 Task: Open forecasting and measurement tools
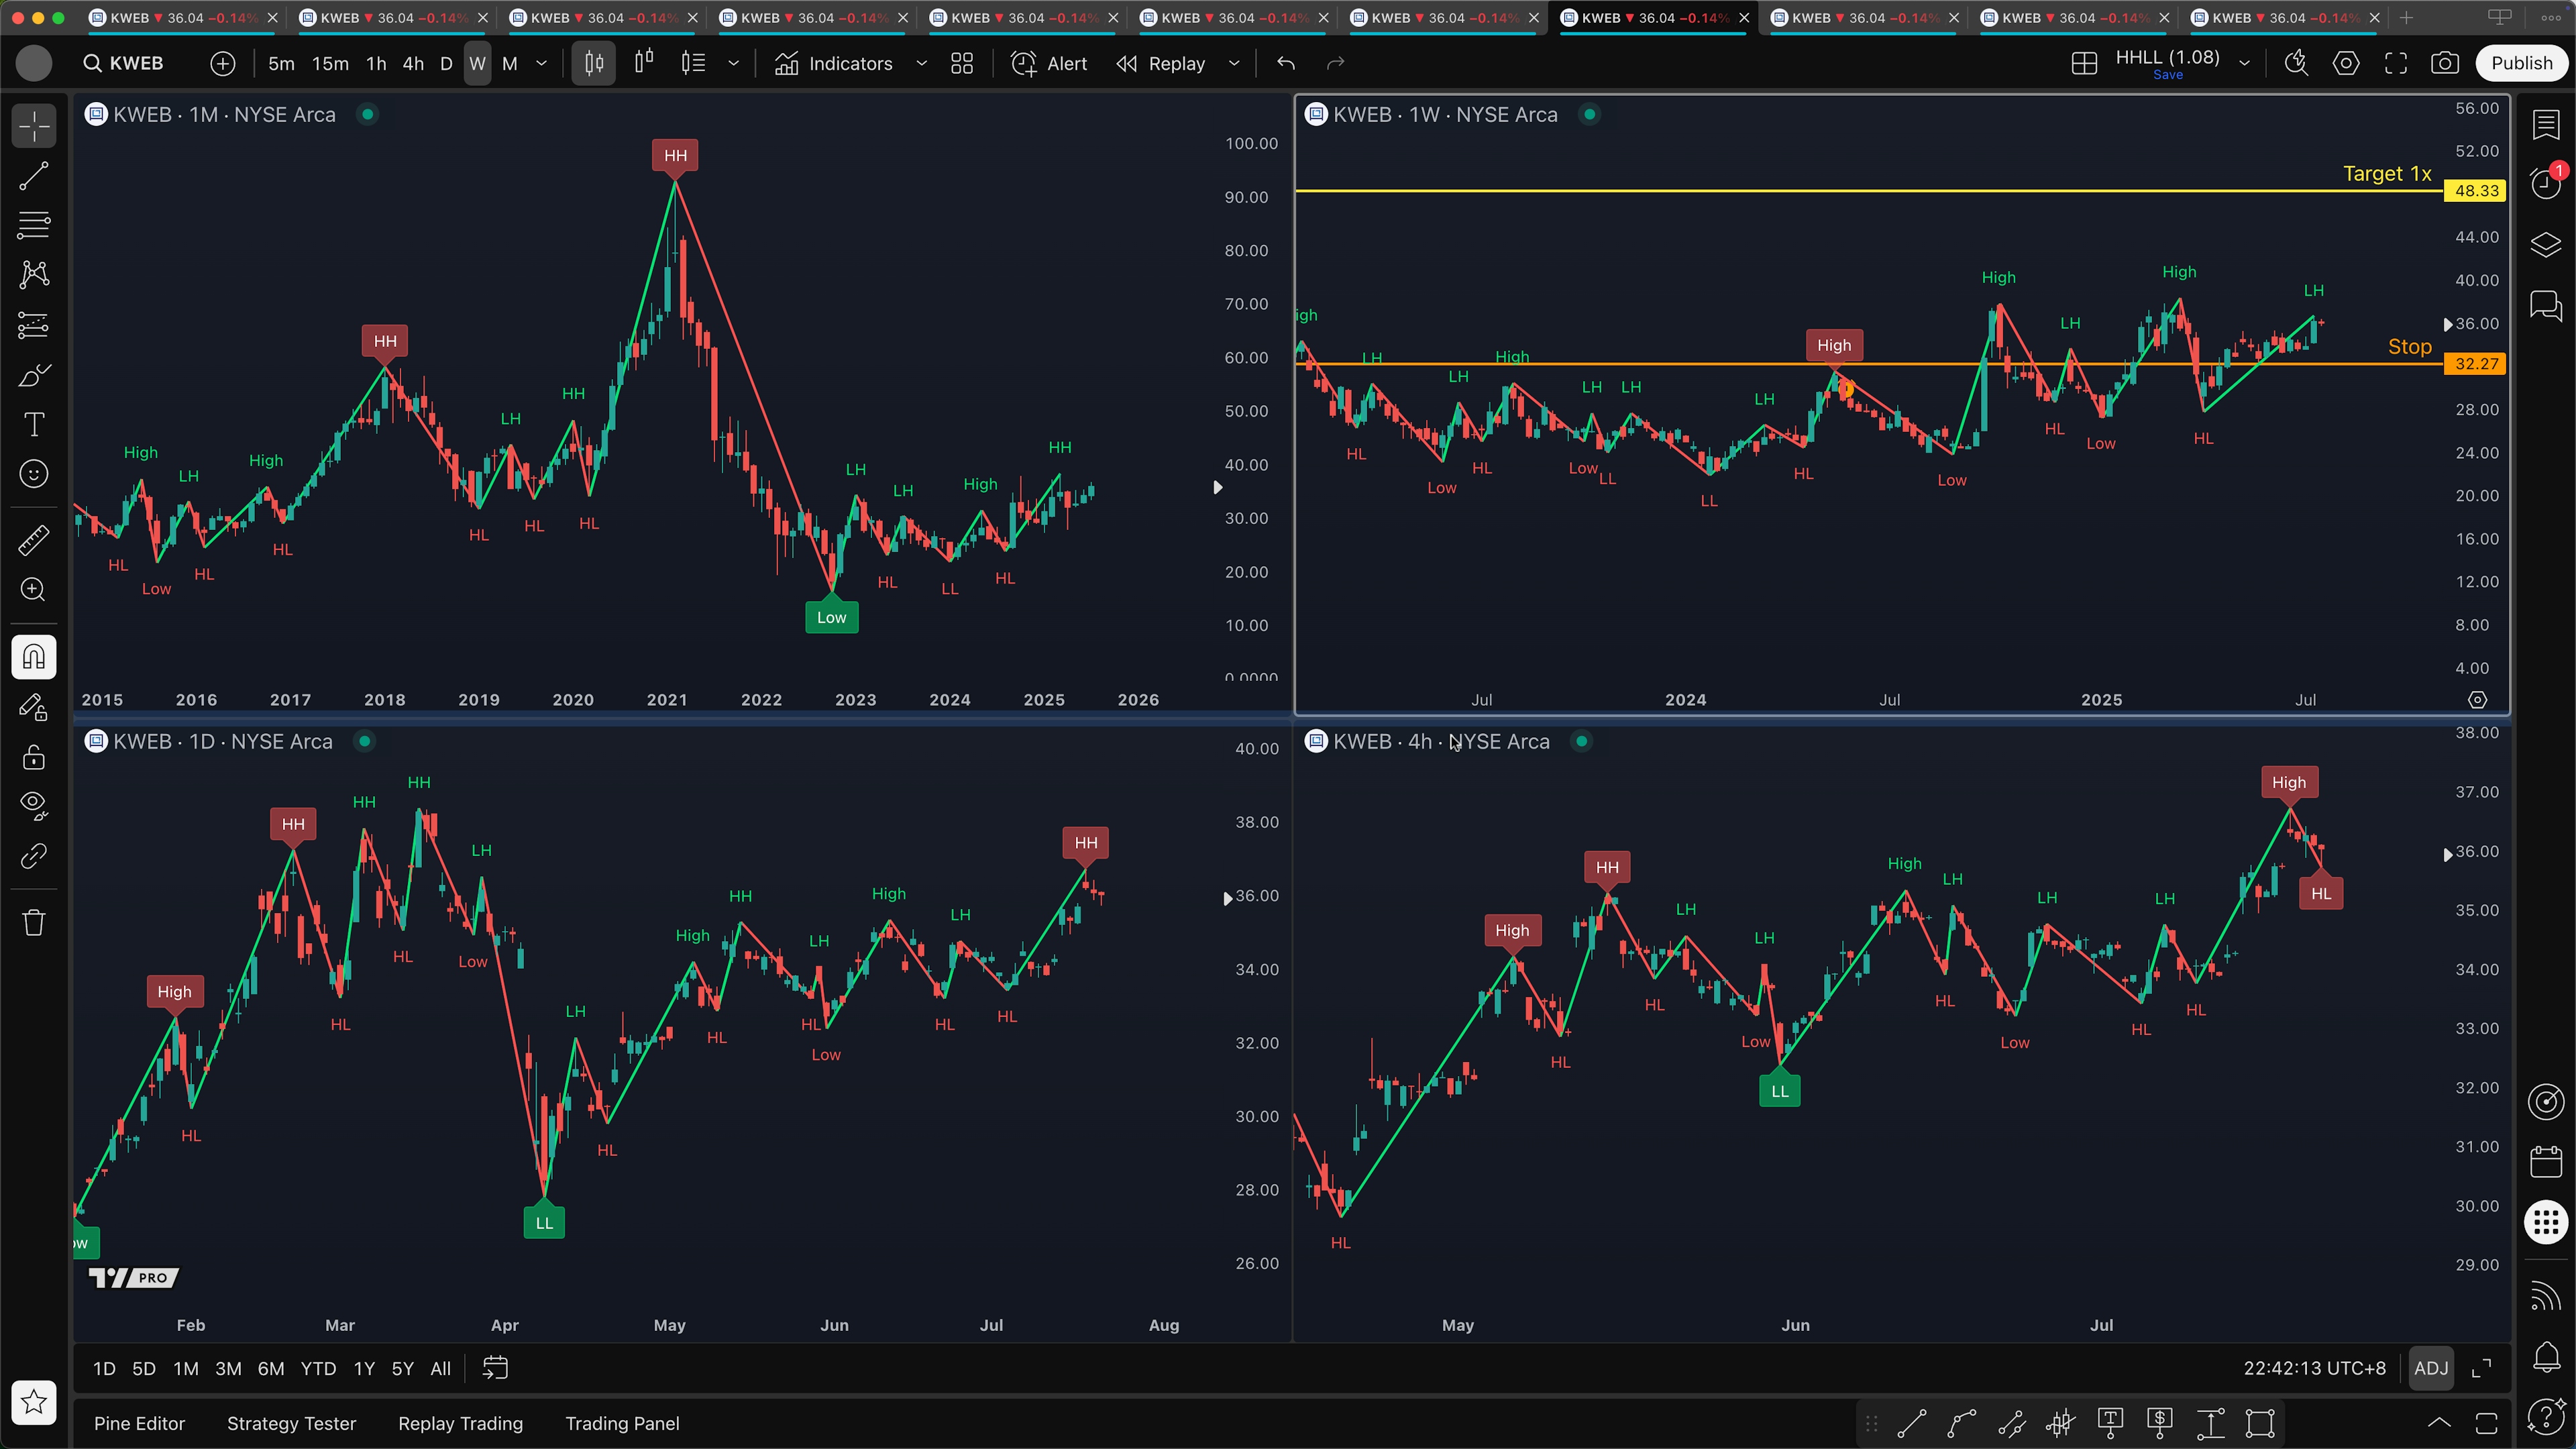coord(34,325)
